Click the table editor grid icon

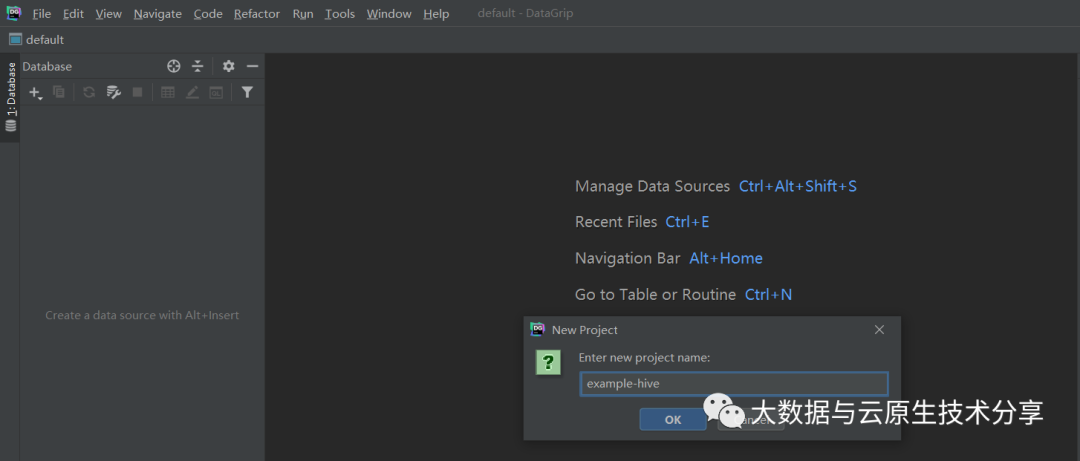pos(168,92)
